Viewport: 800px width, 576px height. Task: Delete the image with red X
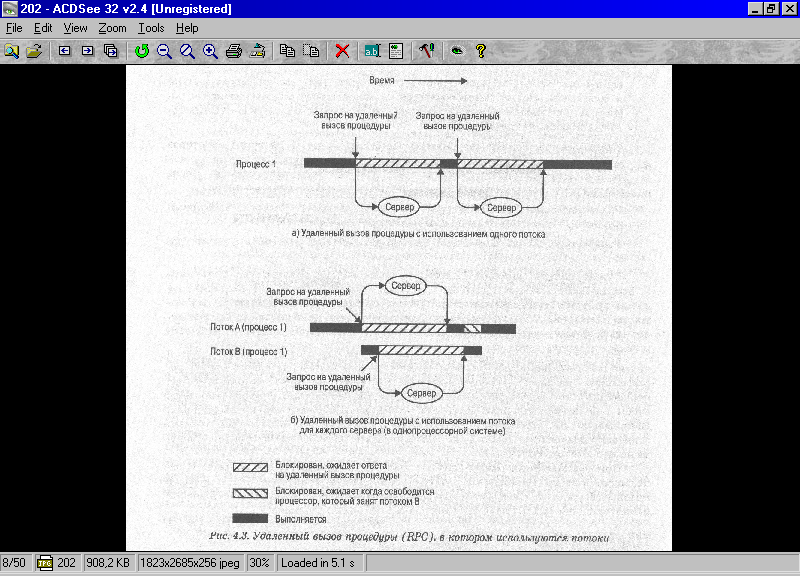342,51
